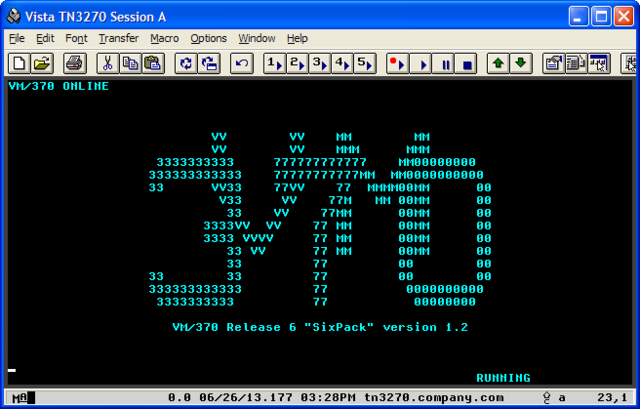Open the Macro menu
The image size is (640, 409).
pos(164,38)
